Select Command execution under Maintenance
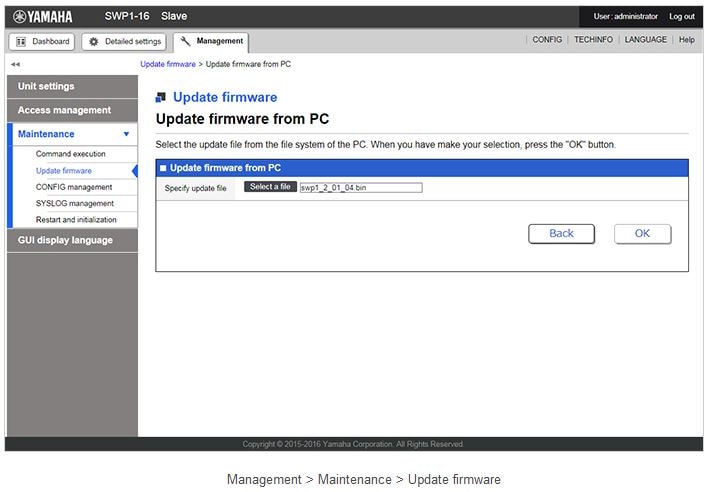708x492 pixels. (70, 154)
